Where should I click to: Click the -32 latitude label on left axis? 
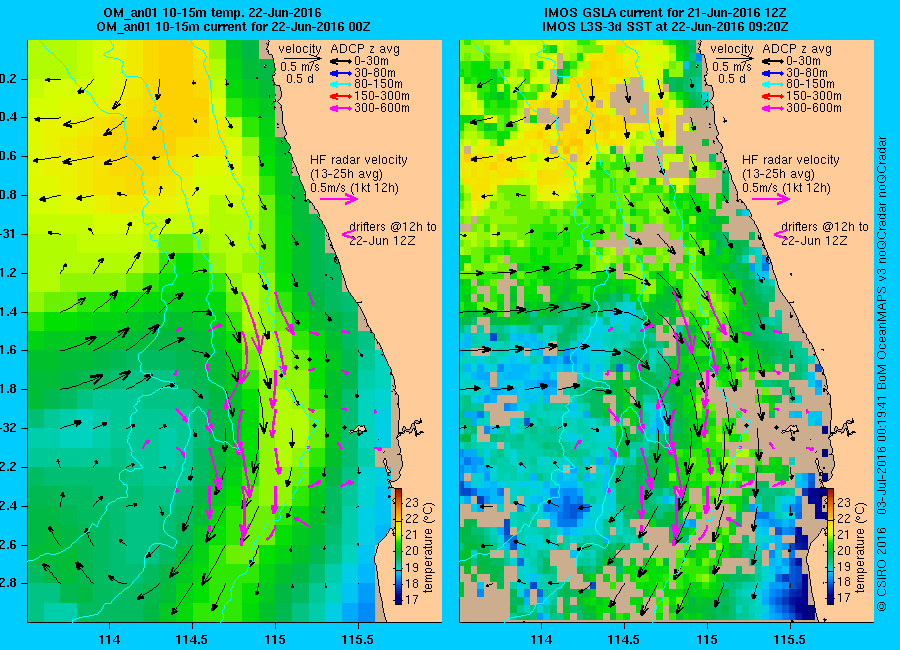7,428
